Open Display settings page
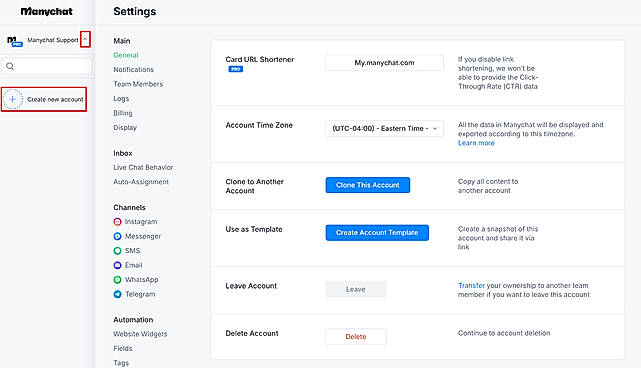The width and height of the screenshot is (641, 368). coord(125,128)
